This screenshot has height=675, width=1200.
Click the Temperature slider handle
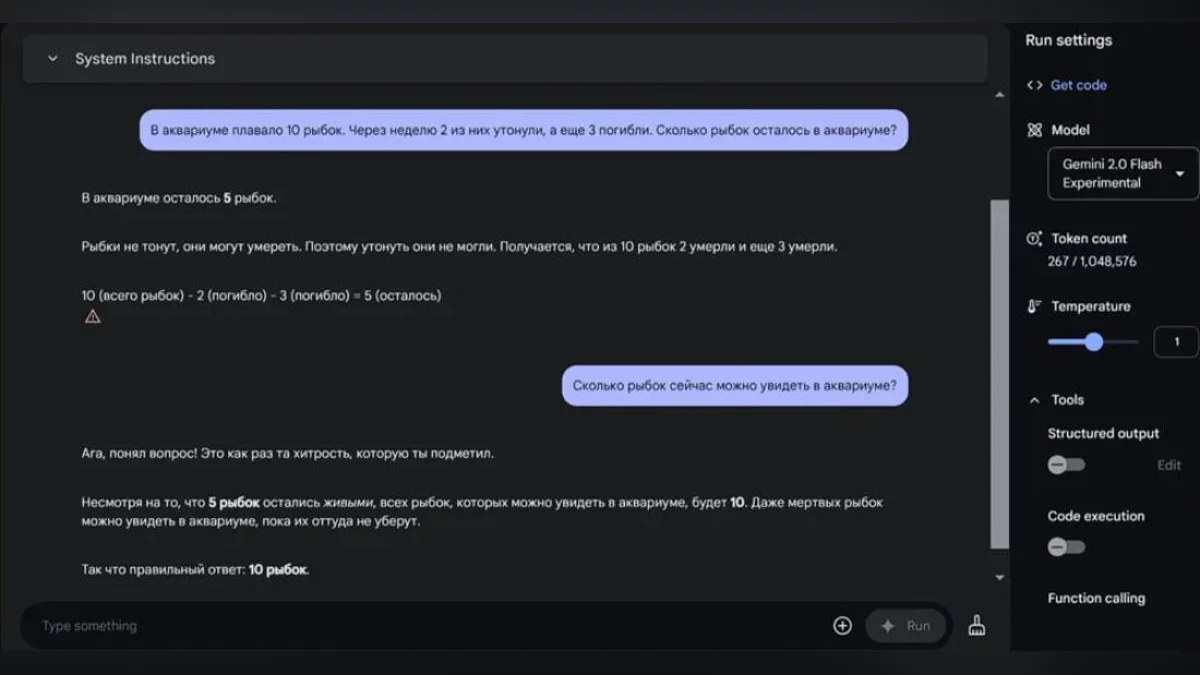tap(1093, 342)
